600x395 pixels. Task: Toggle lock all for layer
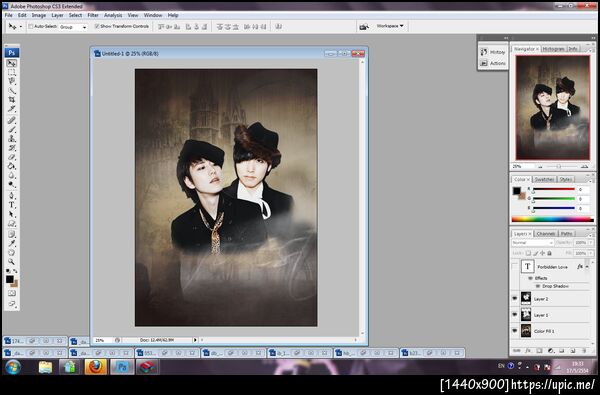(549, 253)
